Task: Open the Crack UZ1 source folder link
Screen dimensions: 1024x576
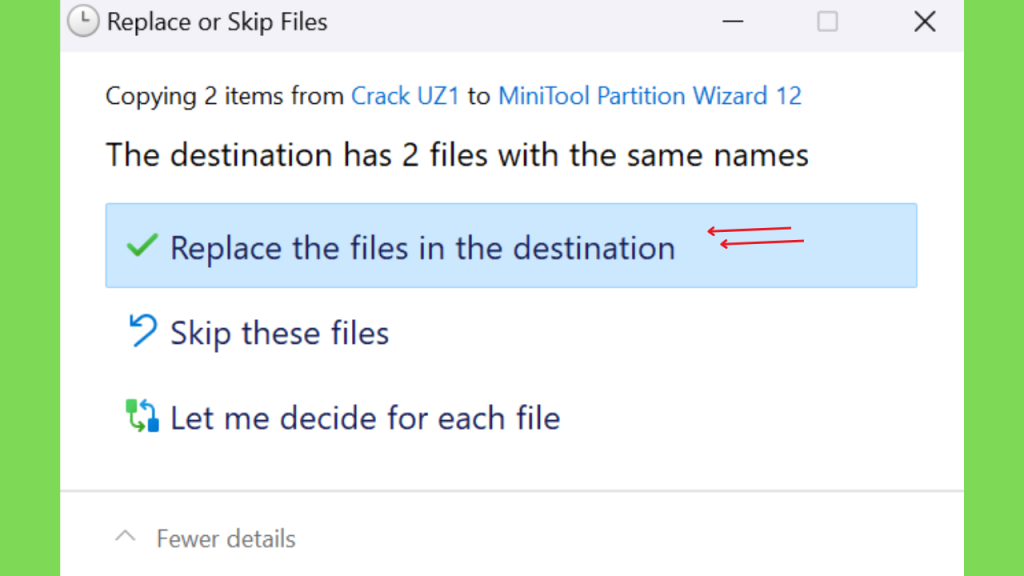Action: (406, 96)
